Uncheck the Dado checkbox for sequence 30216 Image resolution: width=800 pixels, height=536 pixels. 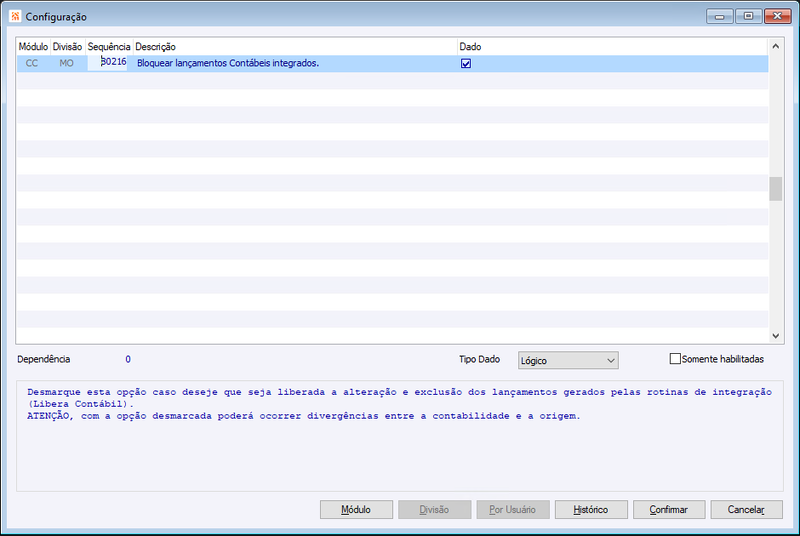tap(466, 63)
